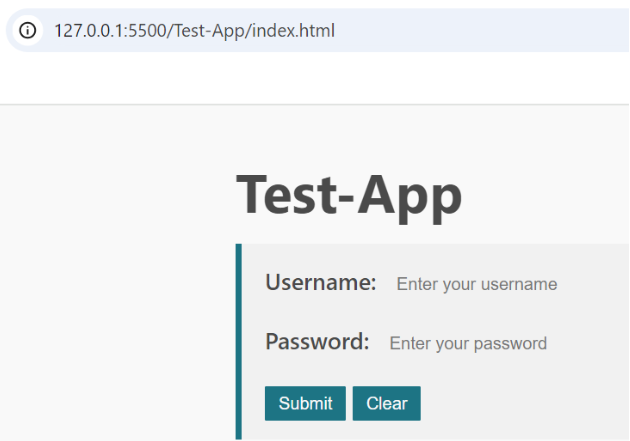Clear the form fields
This screenshot has width=630, height=441.
tap(387, 403)
